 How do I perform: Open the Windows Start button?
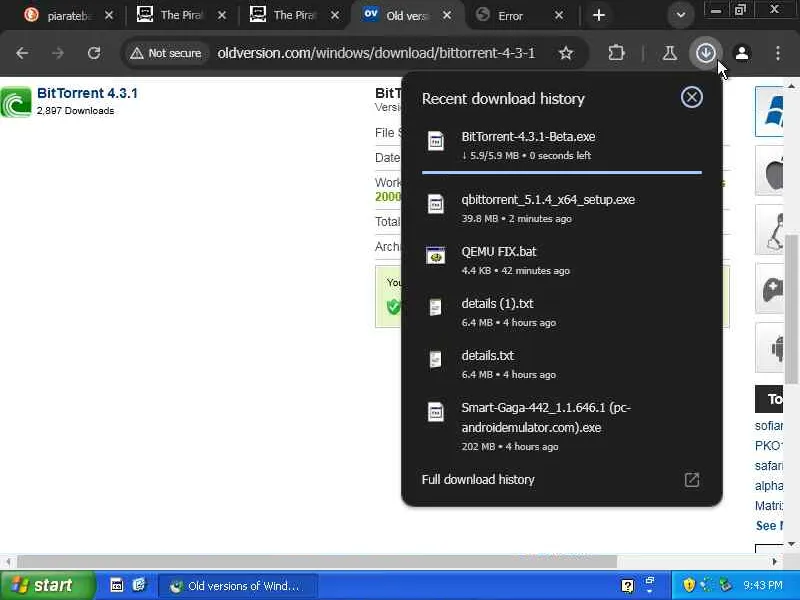tap(47, 585)
